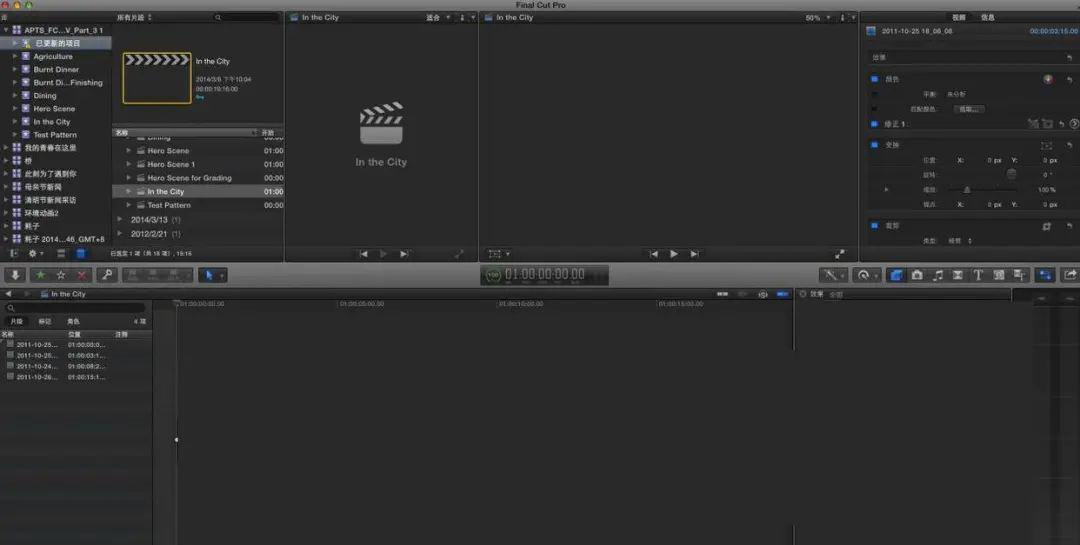Select the Hero Scene event in sidebar
1080x545 pixels.
[x=54, y=109]
